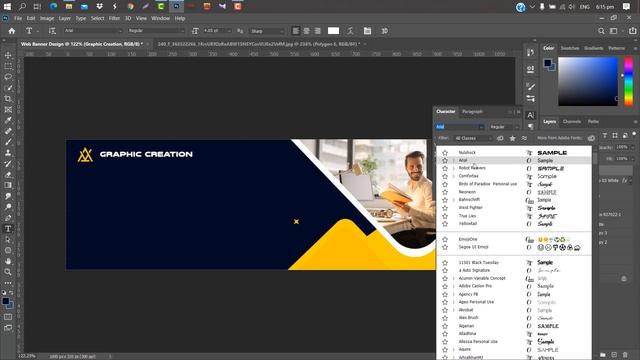The height and width of the screenshot is (360, 640).
Task: Open Photoshop from the Windows taskbar
Action: pos(176,7)
